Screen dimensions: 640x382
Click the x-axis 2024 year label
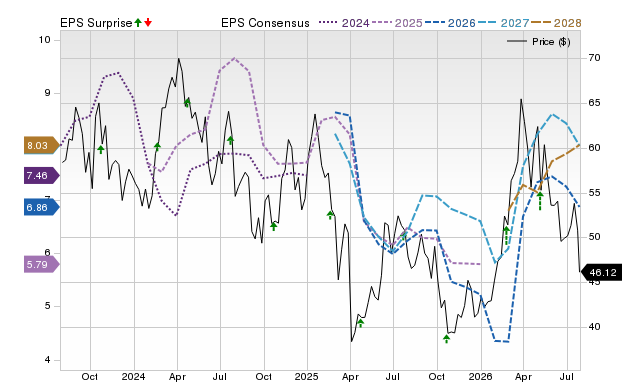(133, 376)
